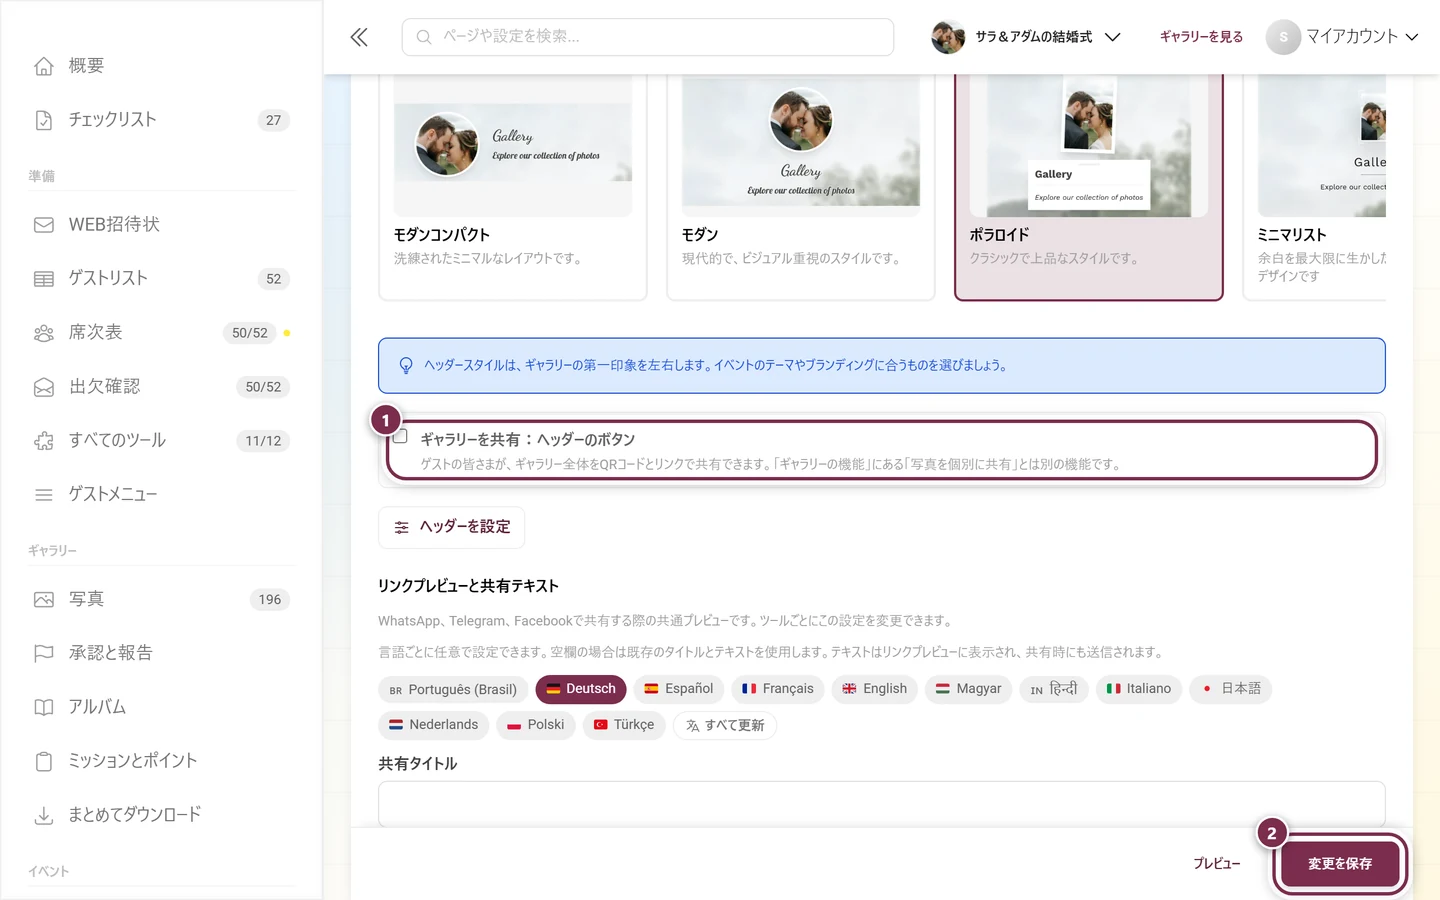The height and width of the screenshot is (900, 1440).
Task: Open アルバム book icon
Action: 44,708
